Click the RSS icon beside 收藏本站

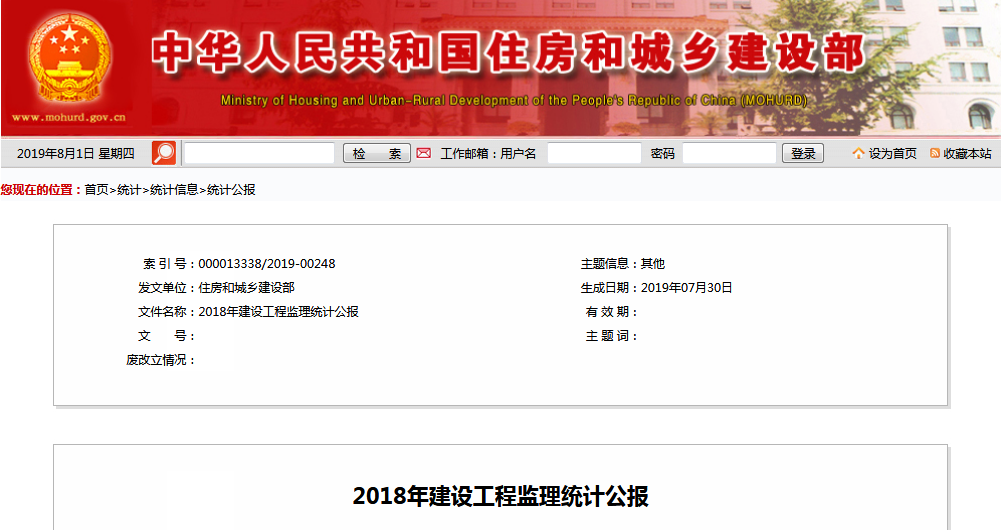tap(935, 153)
